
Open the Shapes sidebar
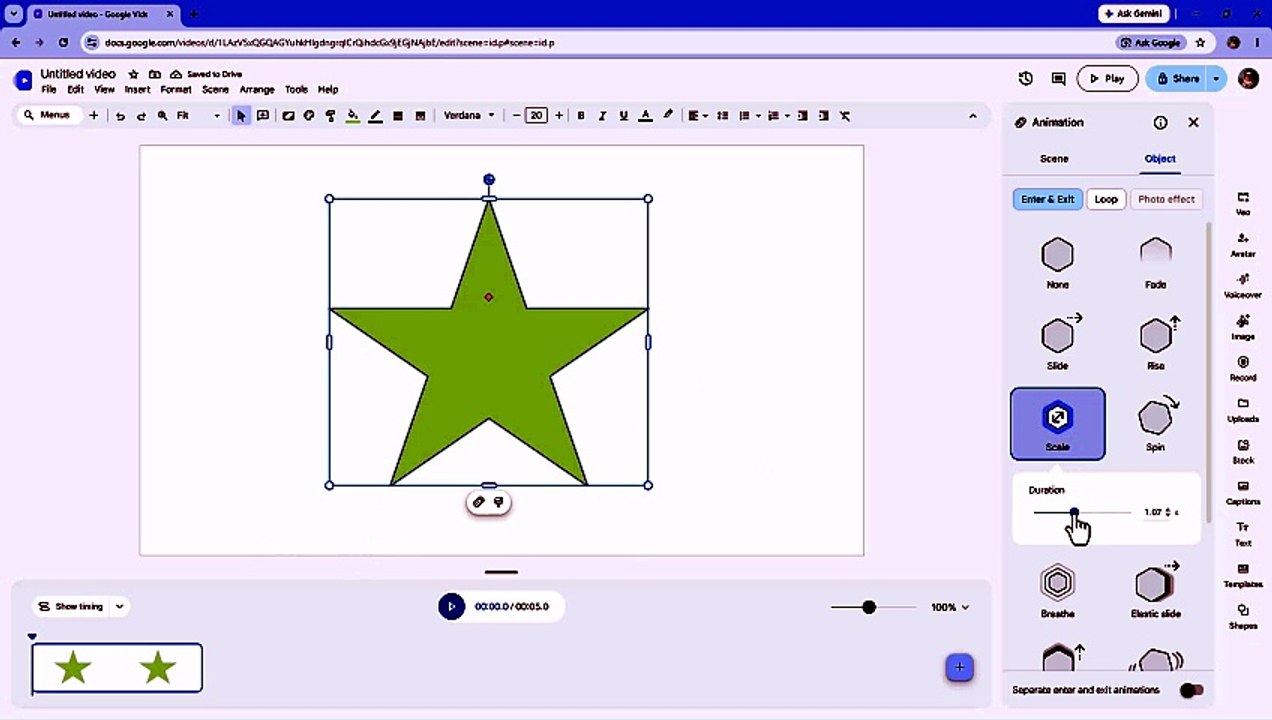(1243, 617)
